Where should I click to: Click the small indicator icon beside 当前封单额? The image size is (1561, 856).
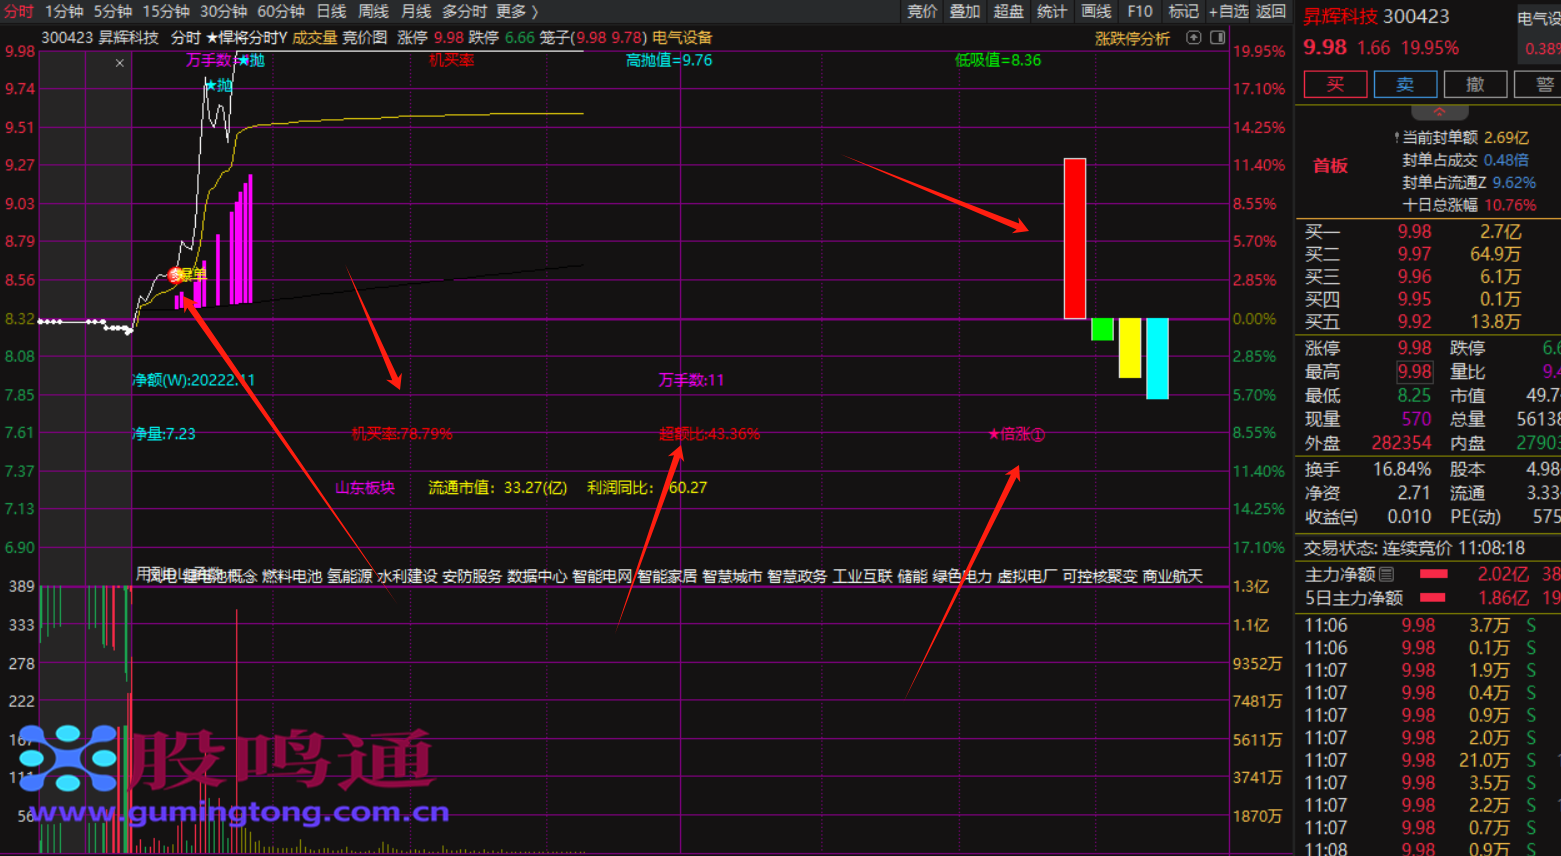[1396, 138]
